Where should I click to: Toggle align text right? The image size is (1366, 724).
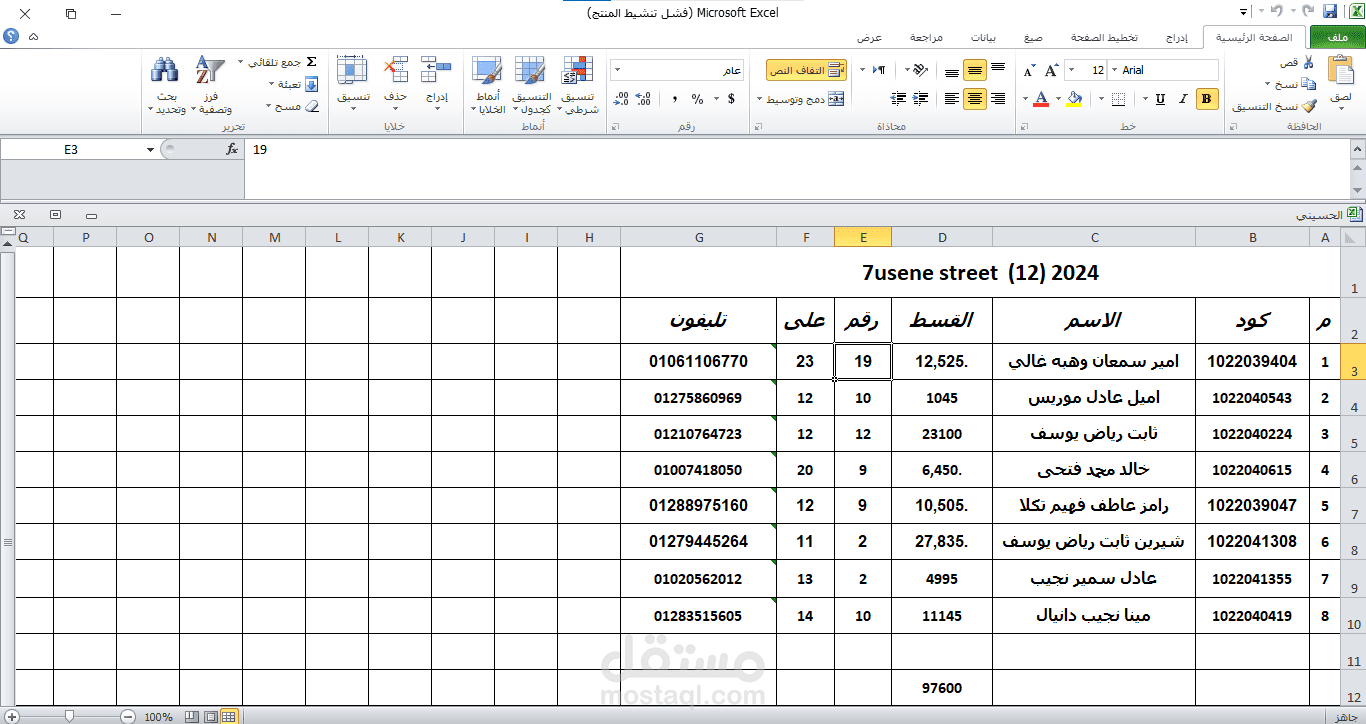997,99
